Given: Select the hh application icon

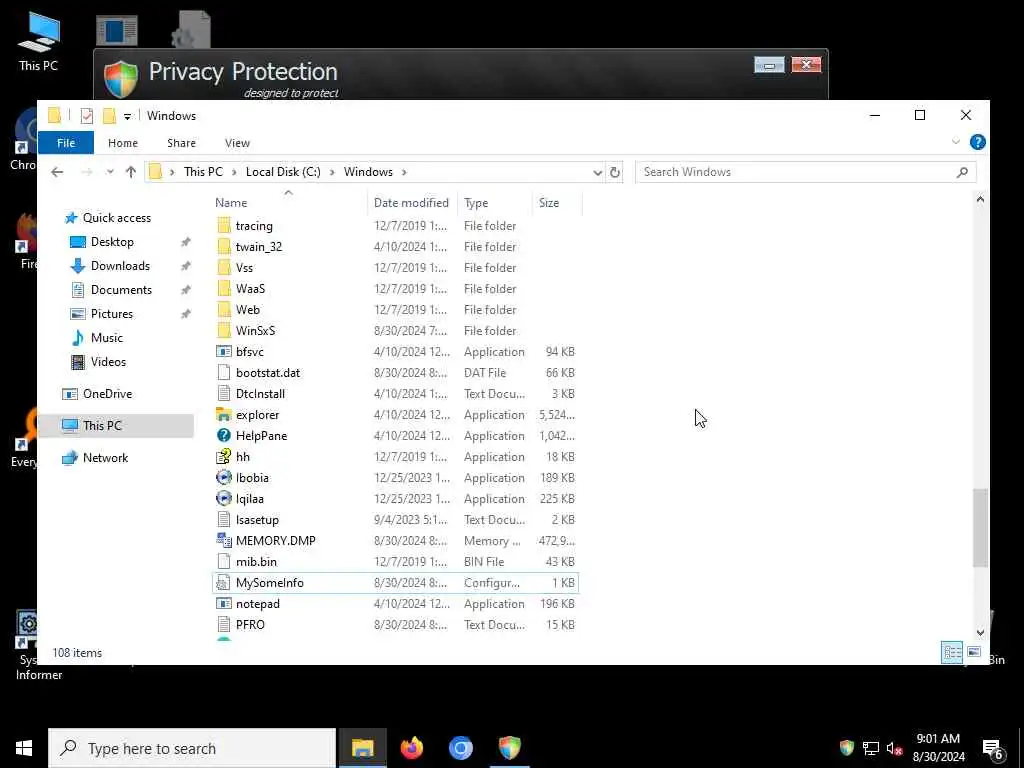Looking at the screenshot, I should [x=224, y=456].
